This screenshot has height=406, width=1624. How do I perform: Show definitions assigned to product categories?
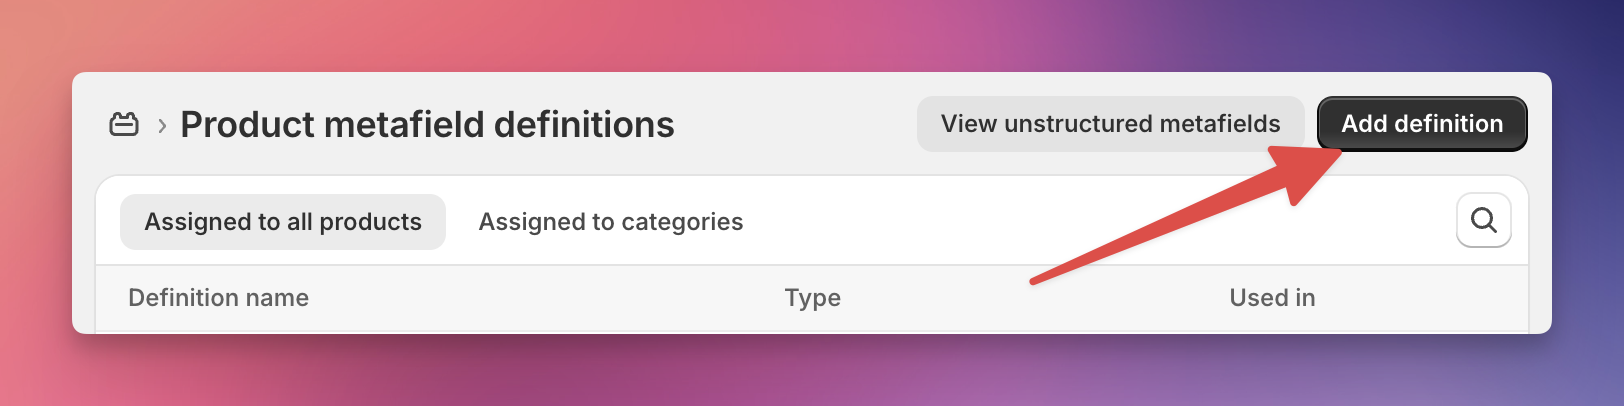point(611,222)
